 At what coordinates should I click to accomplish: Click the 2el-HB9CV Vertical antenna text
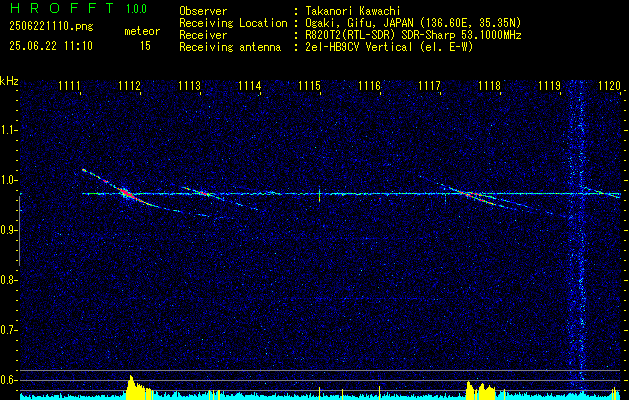[390, 47]
